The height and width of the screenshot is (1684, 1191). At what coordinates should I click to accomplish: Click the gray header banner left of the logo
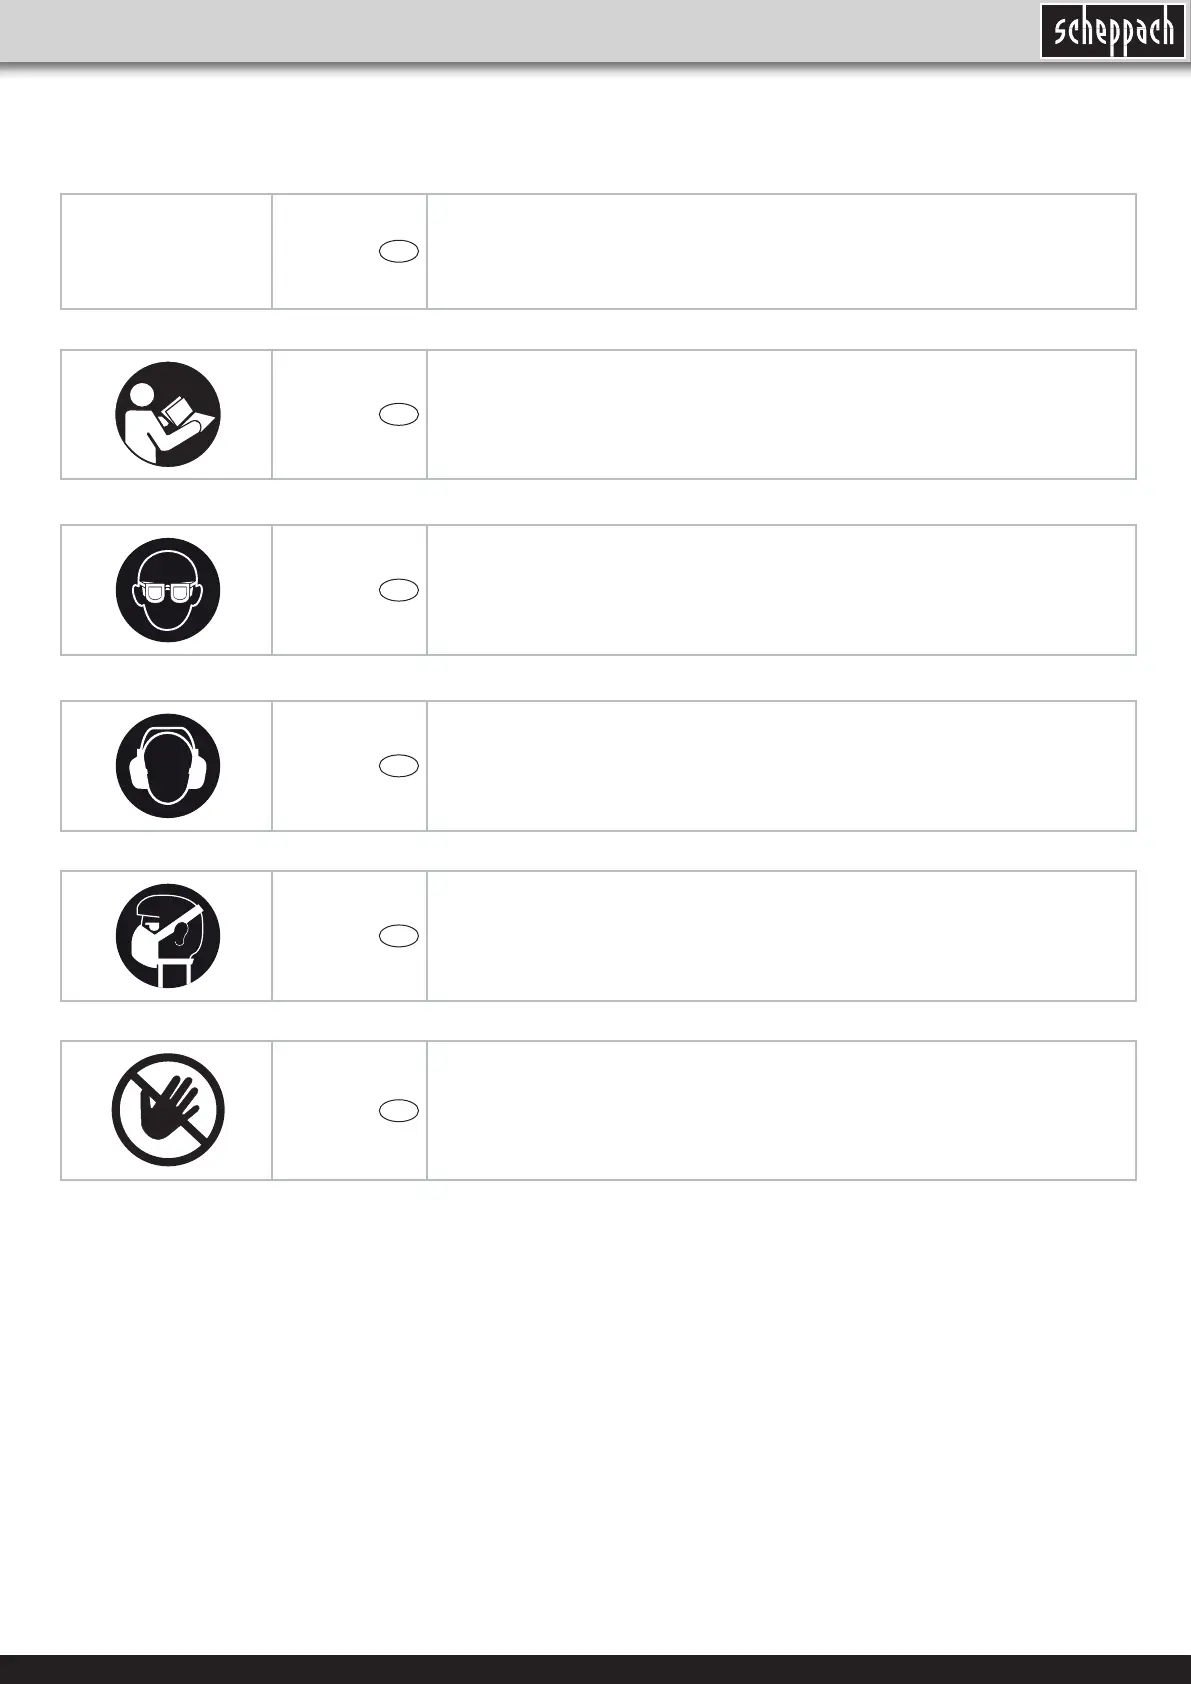point(518,31)
